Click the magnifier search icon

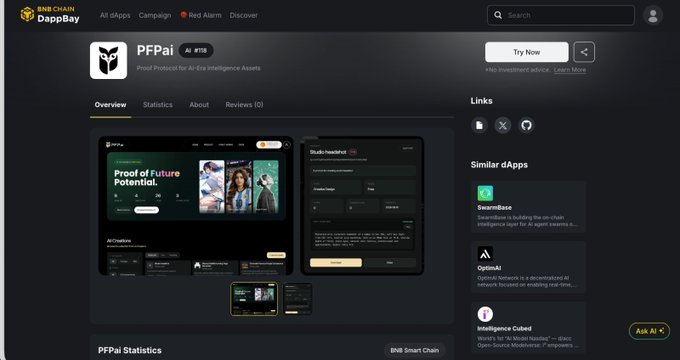pos(498,15)
